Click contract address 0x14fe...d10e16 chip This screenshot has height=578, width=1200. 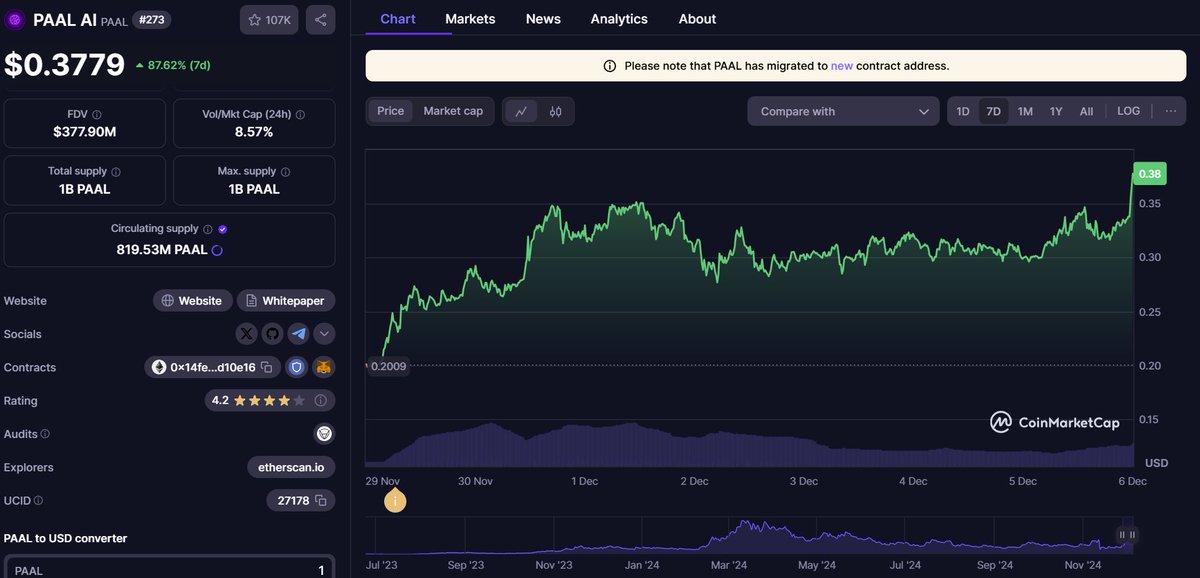click(x=213, y=368)
